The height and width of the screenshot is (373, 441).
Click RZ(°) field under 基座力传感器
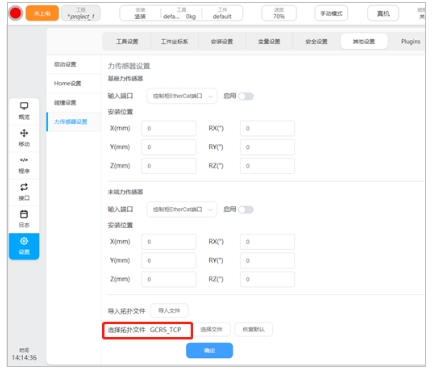(267, 166)
